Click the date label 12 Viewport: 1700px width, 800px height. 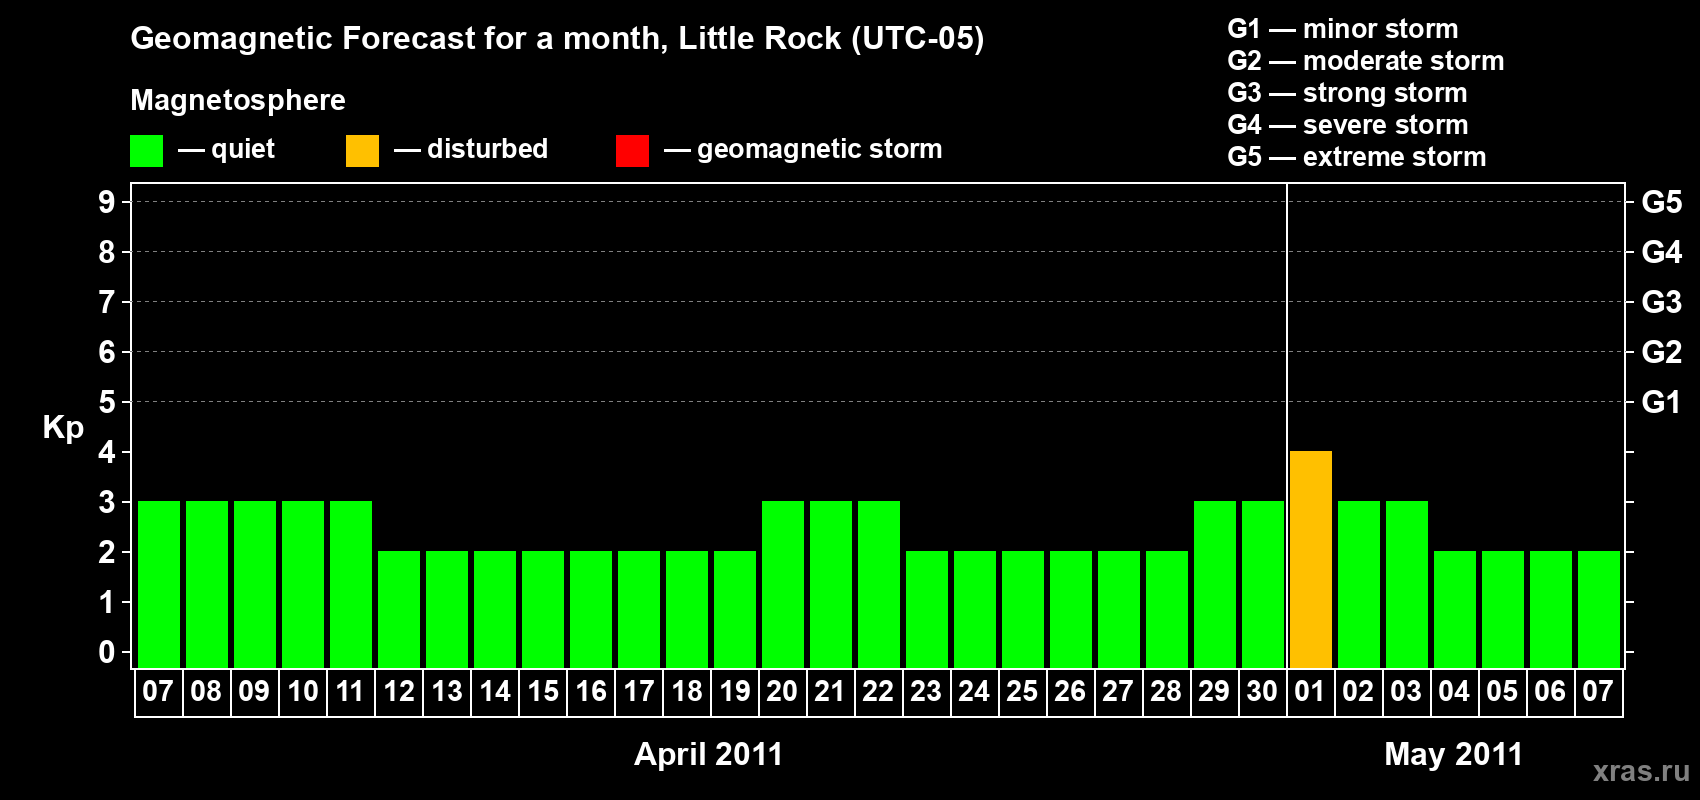click(399, 692)
